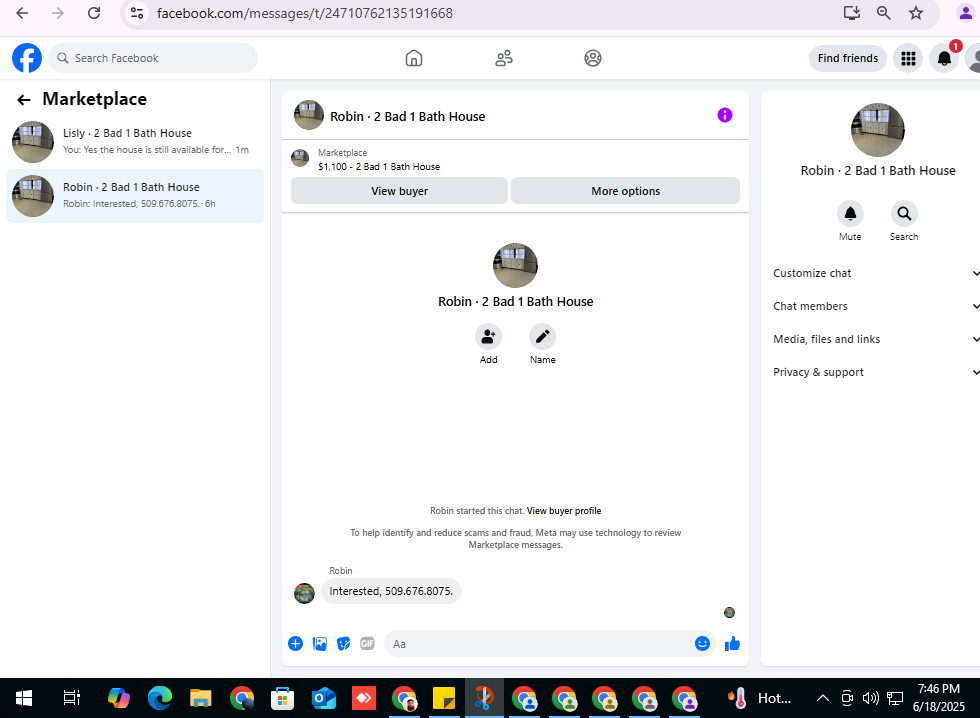Open the notifications bell
This screenshot has width=980, height=718.
tap(944, 58)
